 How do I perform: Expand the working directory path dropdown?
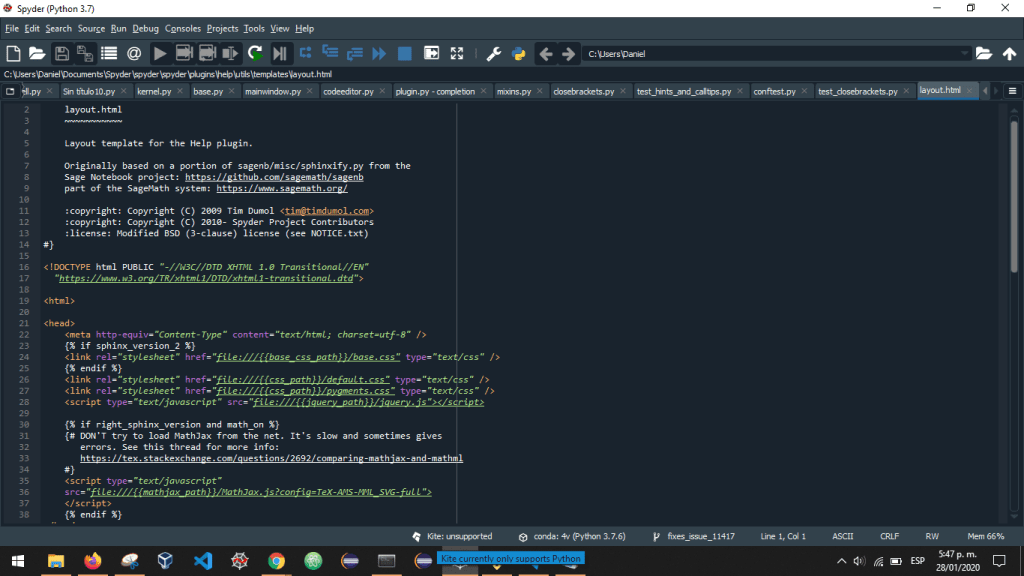point(964,53)
